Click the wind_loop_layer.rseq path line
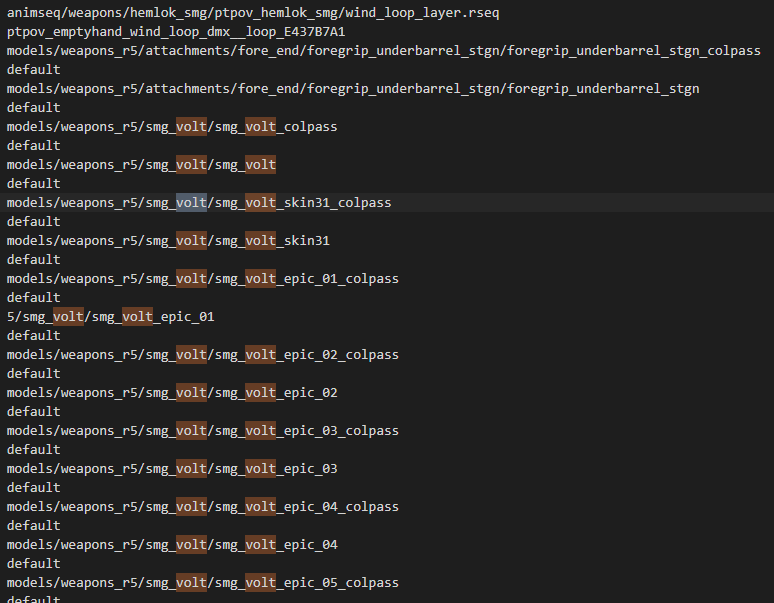774x603 pixels. pyautogui.click(x=252, y=13)
